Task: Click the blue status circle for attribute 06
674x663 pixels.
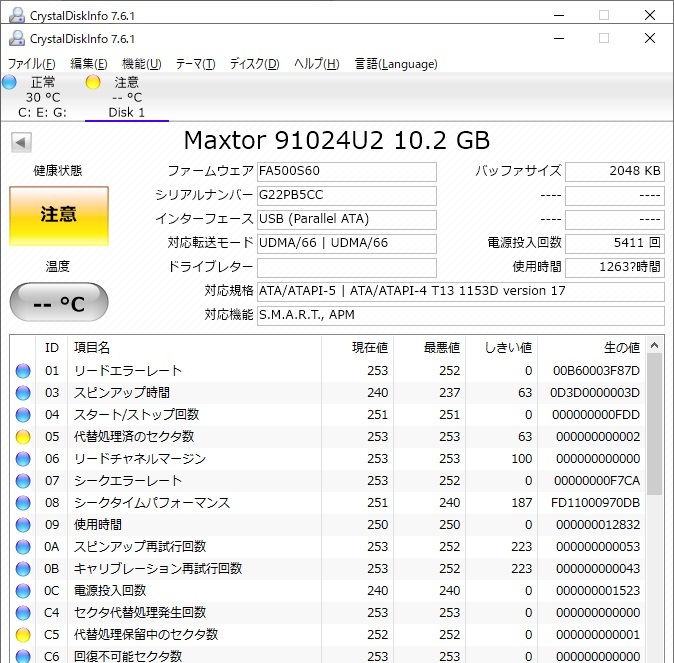Action: click(23, 459)
